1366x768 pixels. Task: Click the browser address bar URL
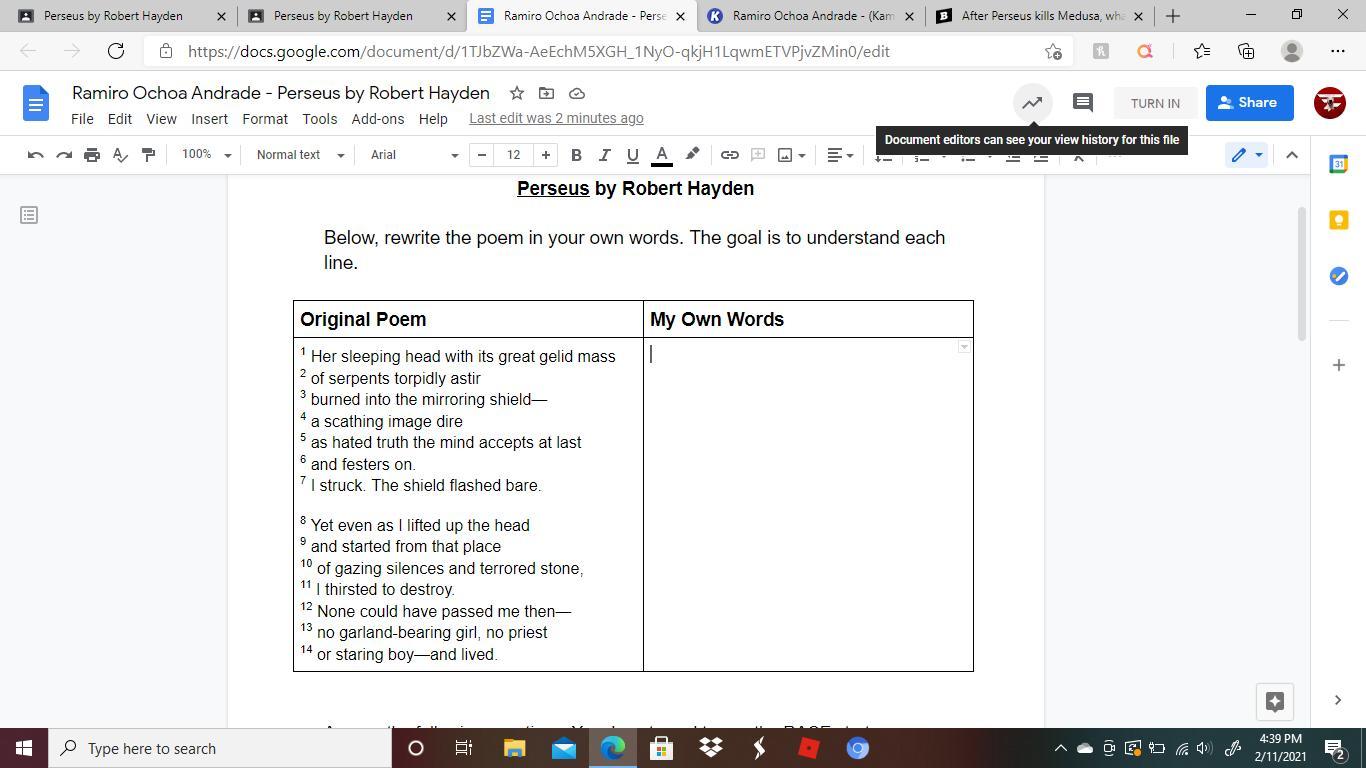(539, 52)
